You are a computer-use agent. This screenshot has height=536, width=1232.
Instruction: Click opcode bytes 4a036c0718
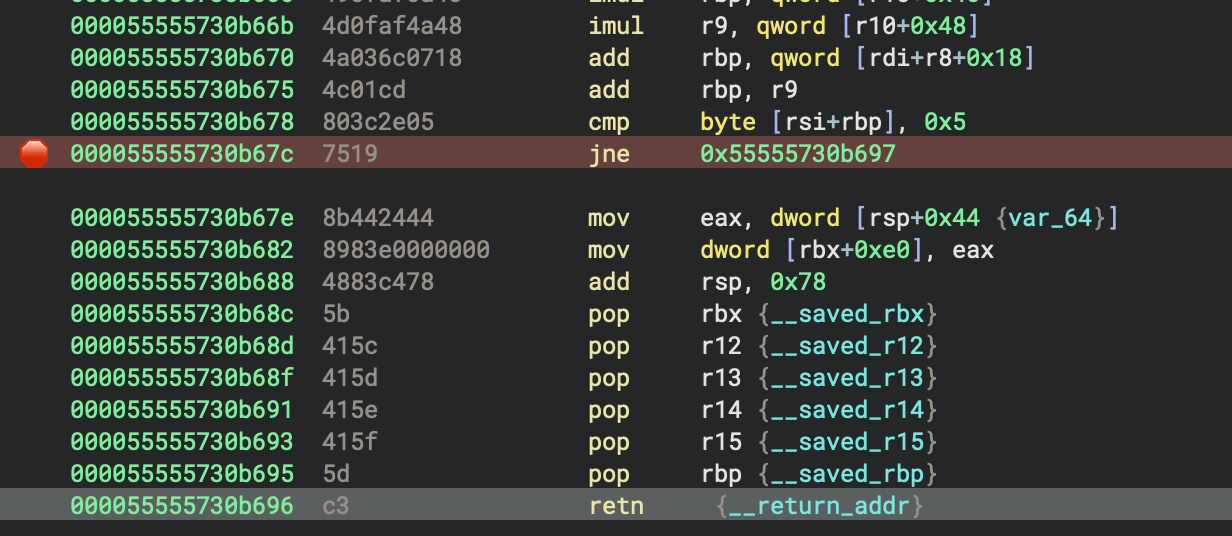[392, 58]
